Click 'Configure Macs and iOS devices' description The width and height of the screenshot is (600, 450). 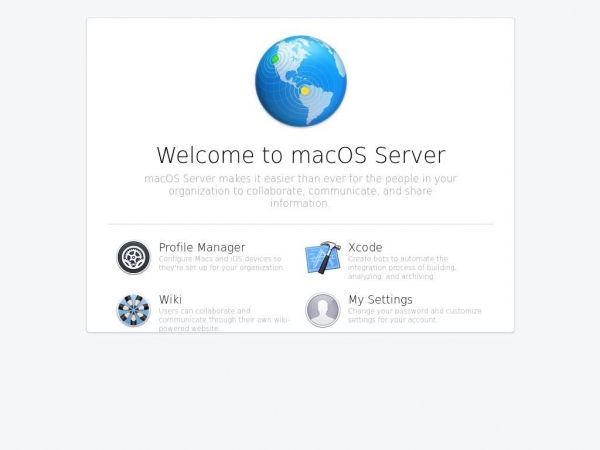[221, 263]
